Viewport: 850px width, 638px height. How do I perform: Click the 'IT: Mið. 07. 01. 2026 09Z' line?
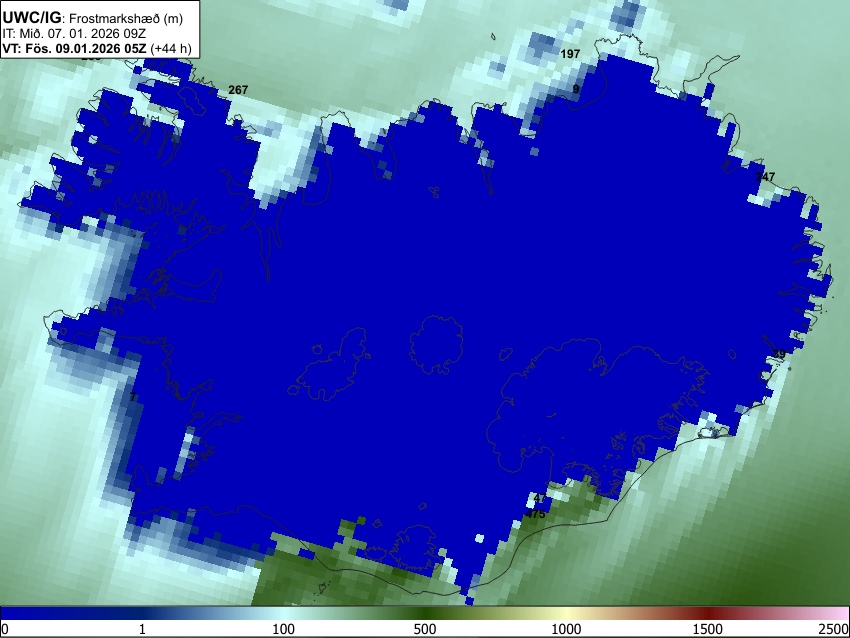73,34
